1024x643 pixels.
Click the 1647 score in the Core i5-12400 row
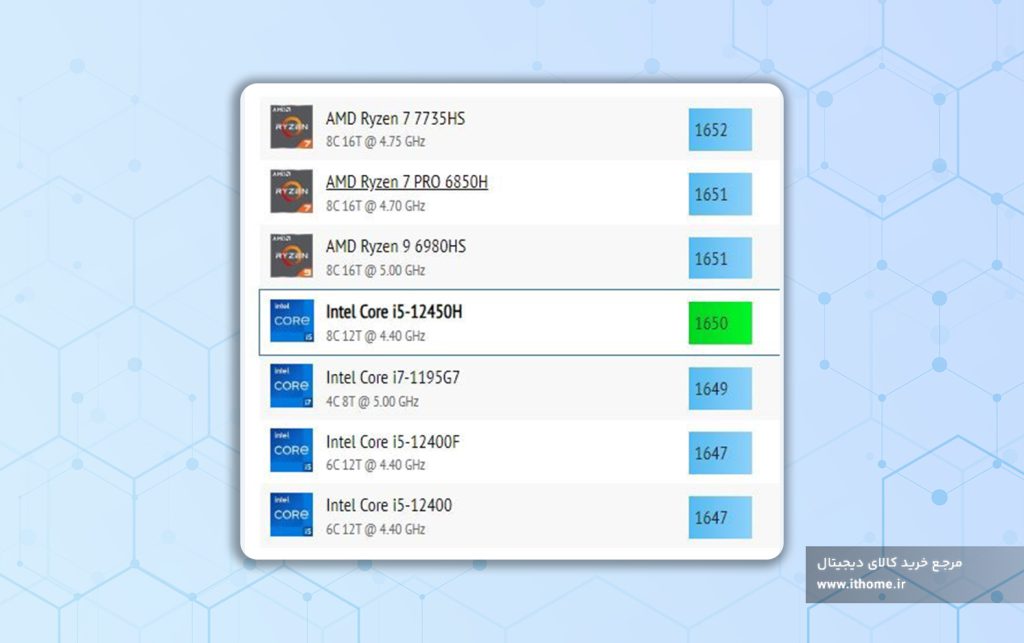720,517
